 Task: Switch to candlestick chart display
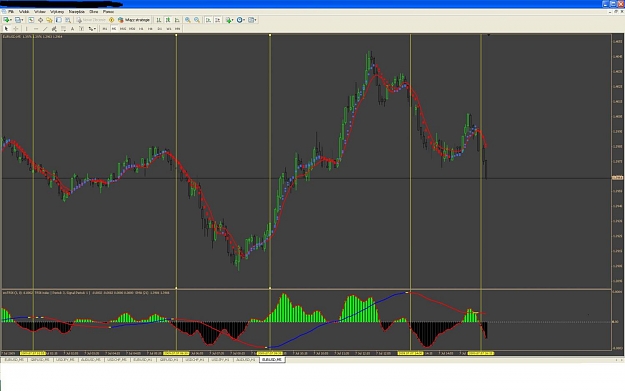coord(168,20)
